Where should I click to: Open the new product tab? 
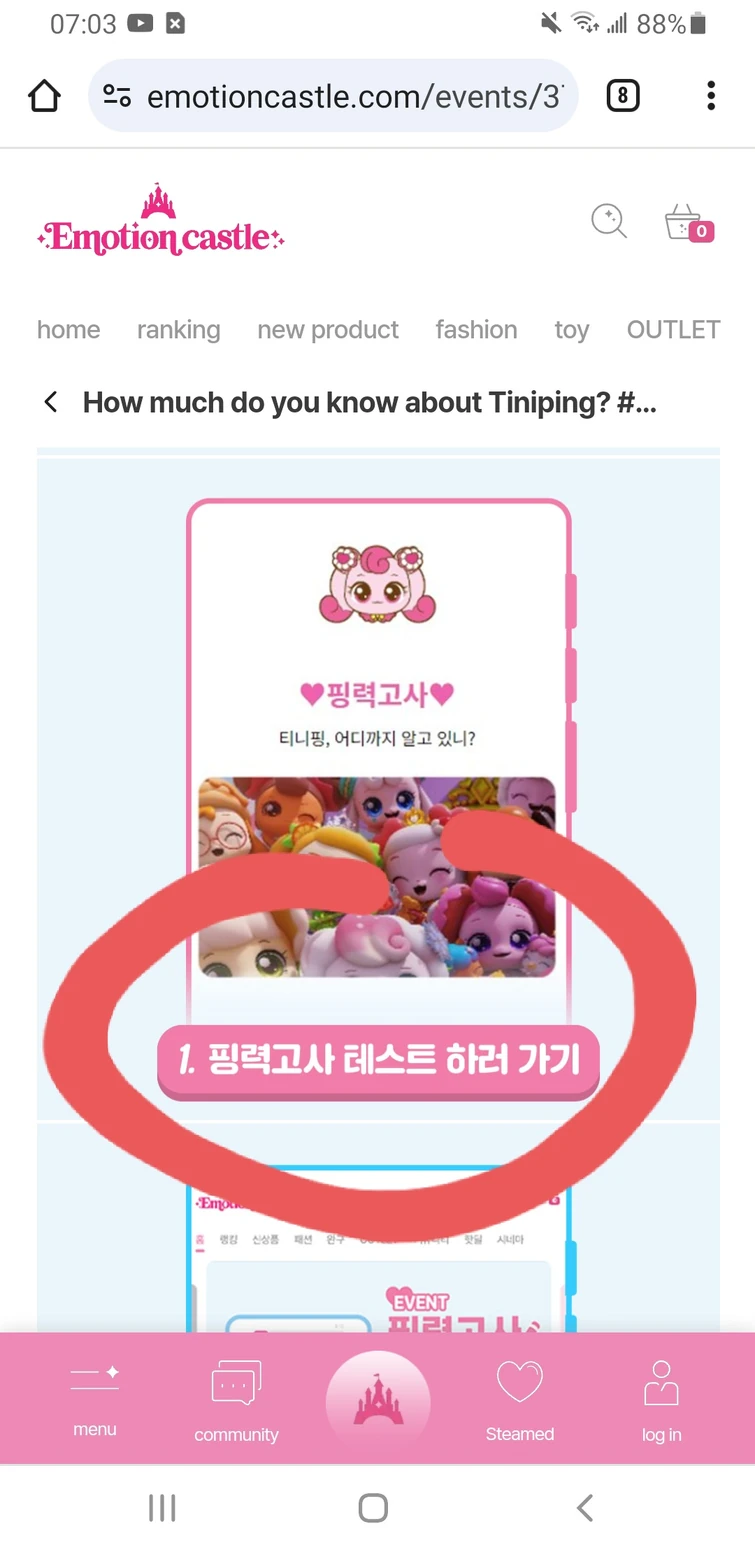pyautogui.click(x=328, y=329)
